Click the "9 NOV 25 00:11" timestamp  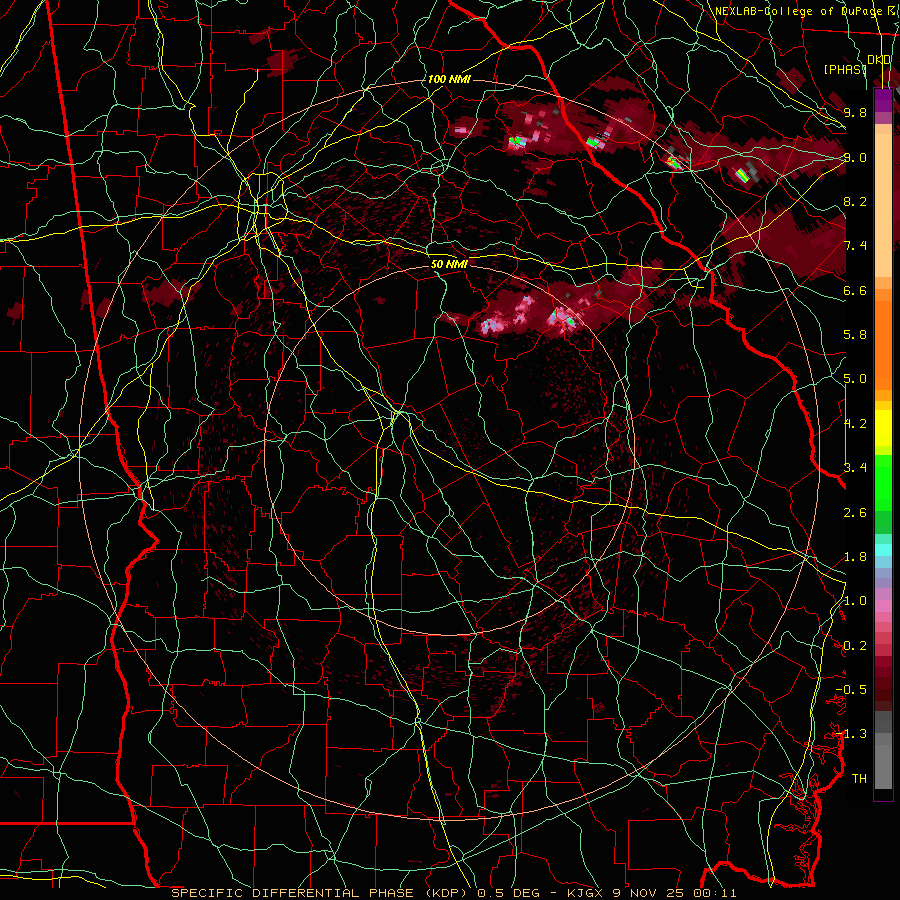(x=673, y=893)
